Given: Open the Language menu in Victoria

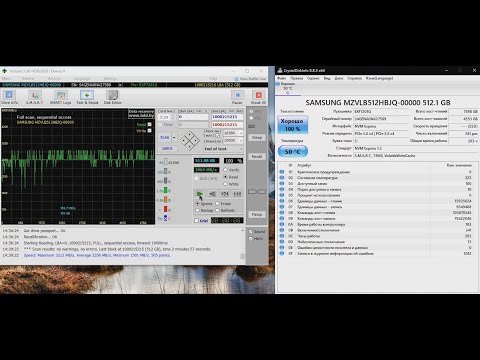Looking at the screenshot, I should pos(82,79).
